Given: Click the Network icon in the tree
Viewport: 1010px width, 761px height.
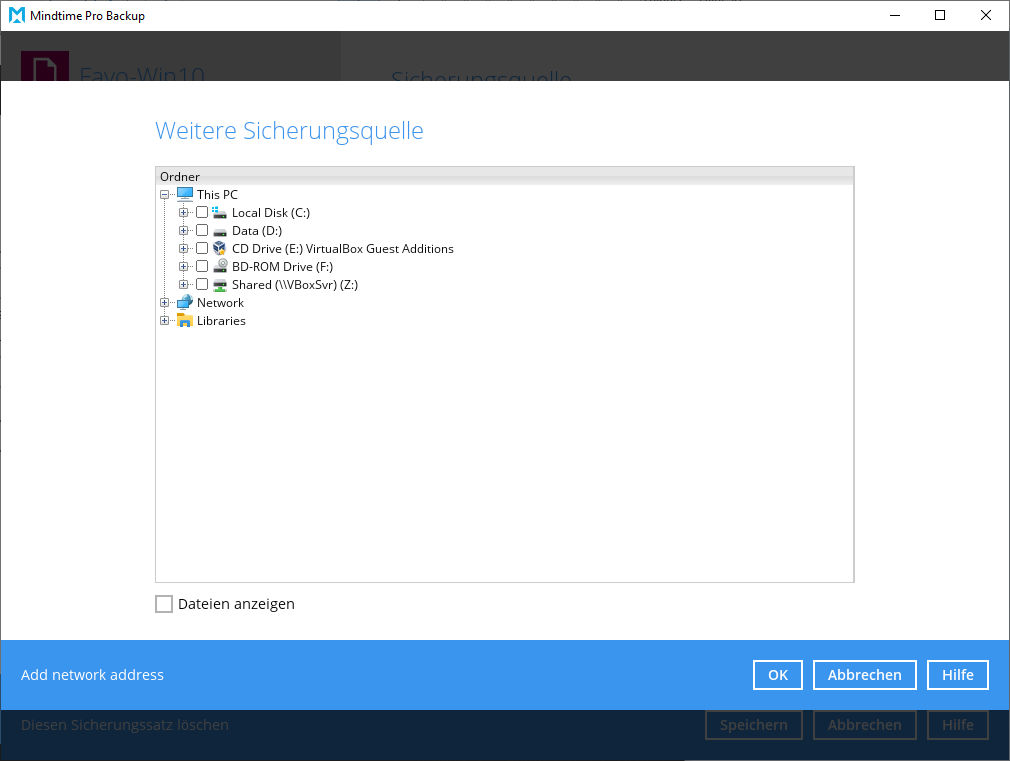Looking at the screenshot, I should pos(185,303).
